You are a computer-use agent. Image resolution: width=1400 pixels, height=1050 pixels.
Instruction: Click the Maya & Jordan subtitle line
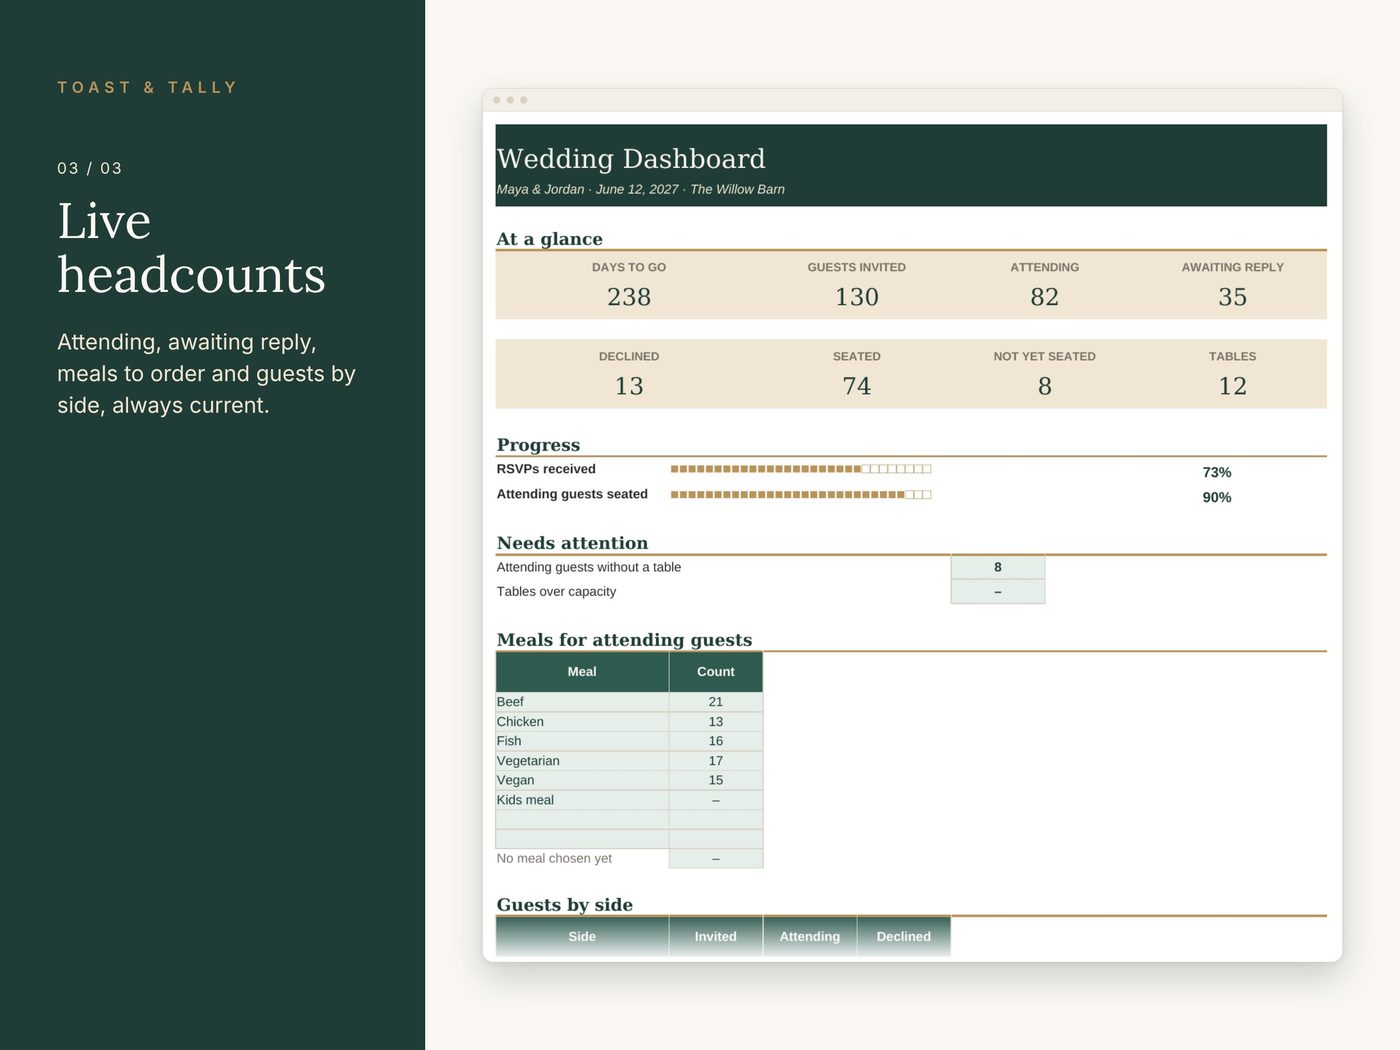coord(641,189)
